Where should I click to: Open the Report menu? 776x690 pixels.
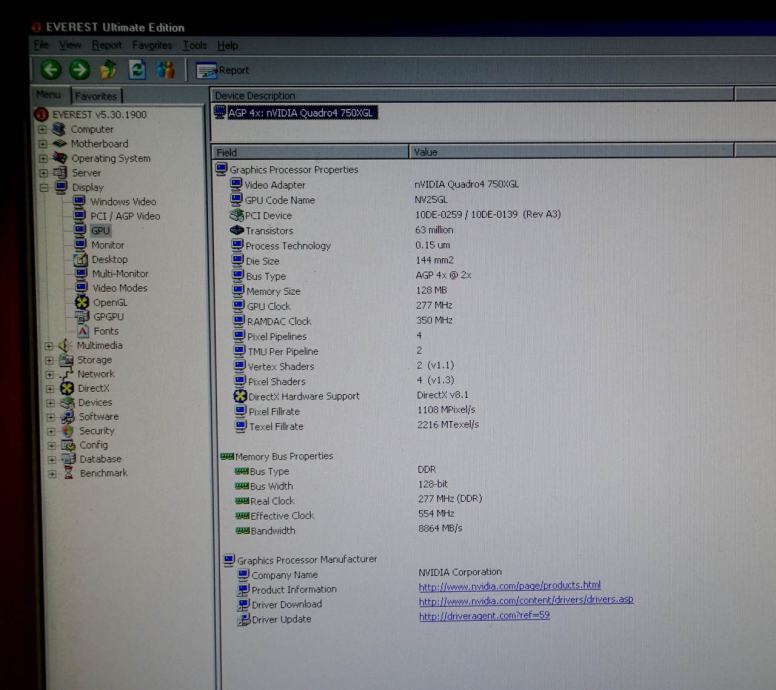click(106, 45)
